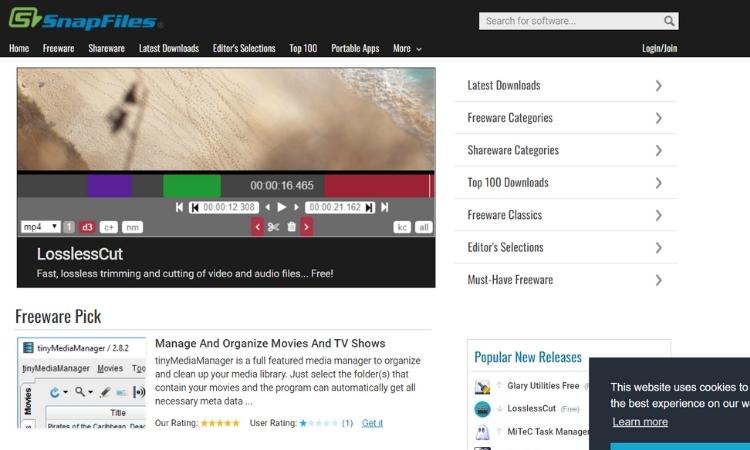Click the LosslessCut video preview image
This screenshot has width=750, height=450.
tap(226, 119)
